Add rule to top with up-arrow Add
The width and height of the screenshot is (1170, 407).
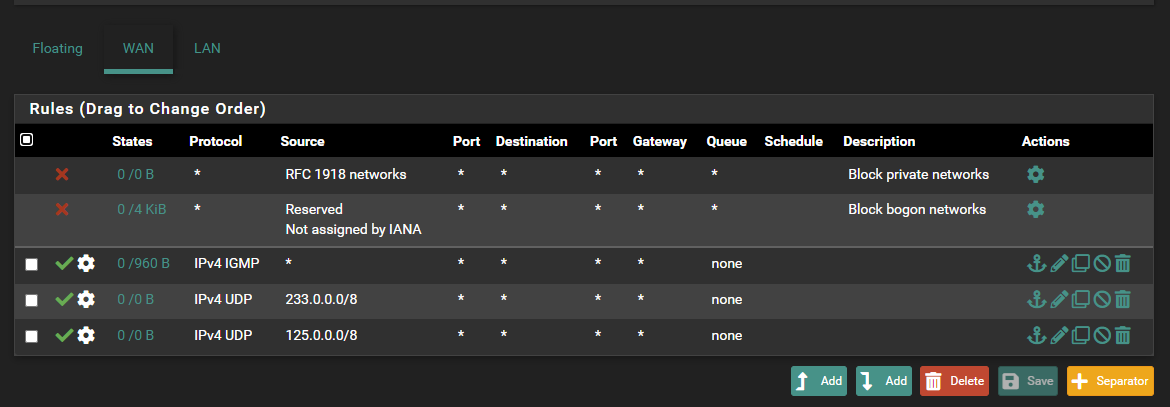tap(819, 381)
